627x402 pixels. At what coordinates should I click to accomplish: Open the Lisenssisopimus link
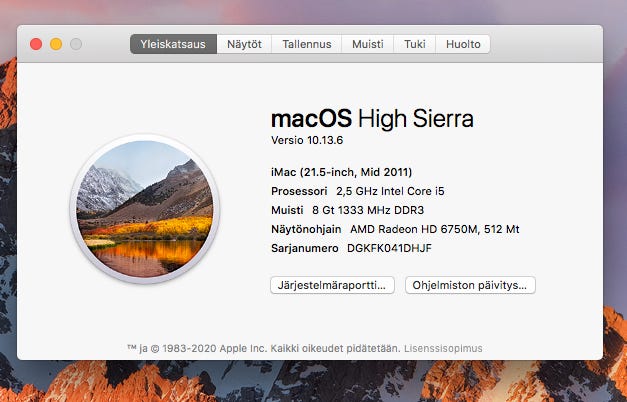(443, 348)
